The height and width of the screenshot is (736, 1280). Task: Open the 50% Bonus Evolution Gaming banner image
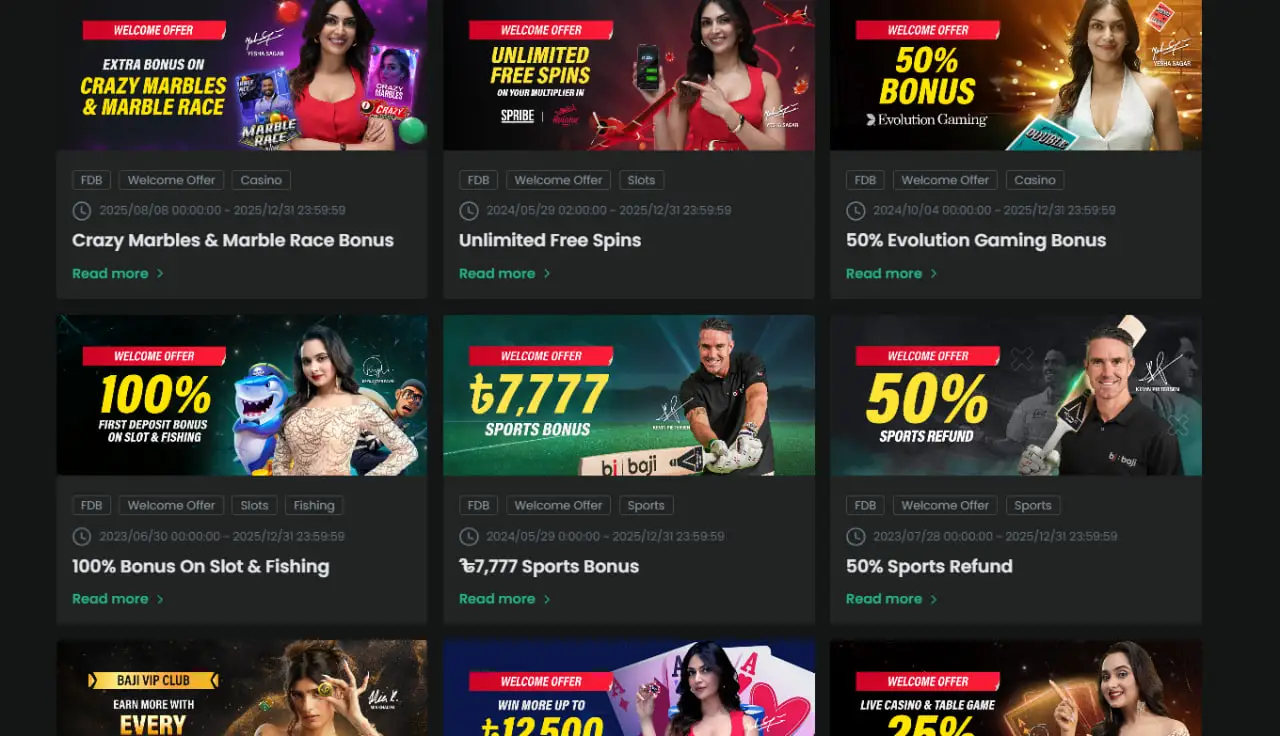click(x=1016, y=75)
